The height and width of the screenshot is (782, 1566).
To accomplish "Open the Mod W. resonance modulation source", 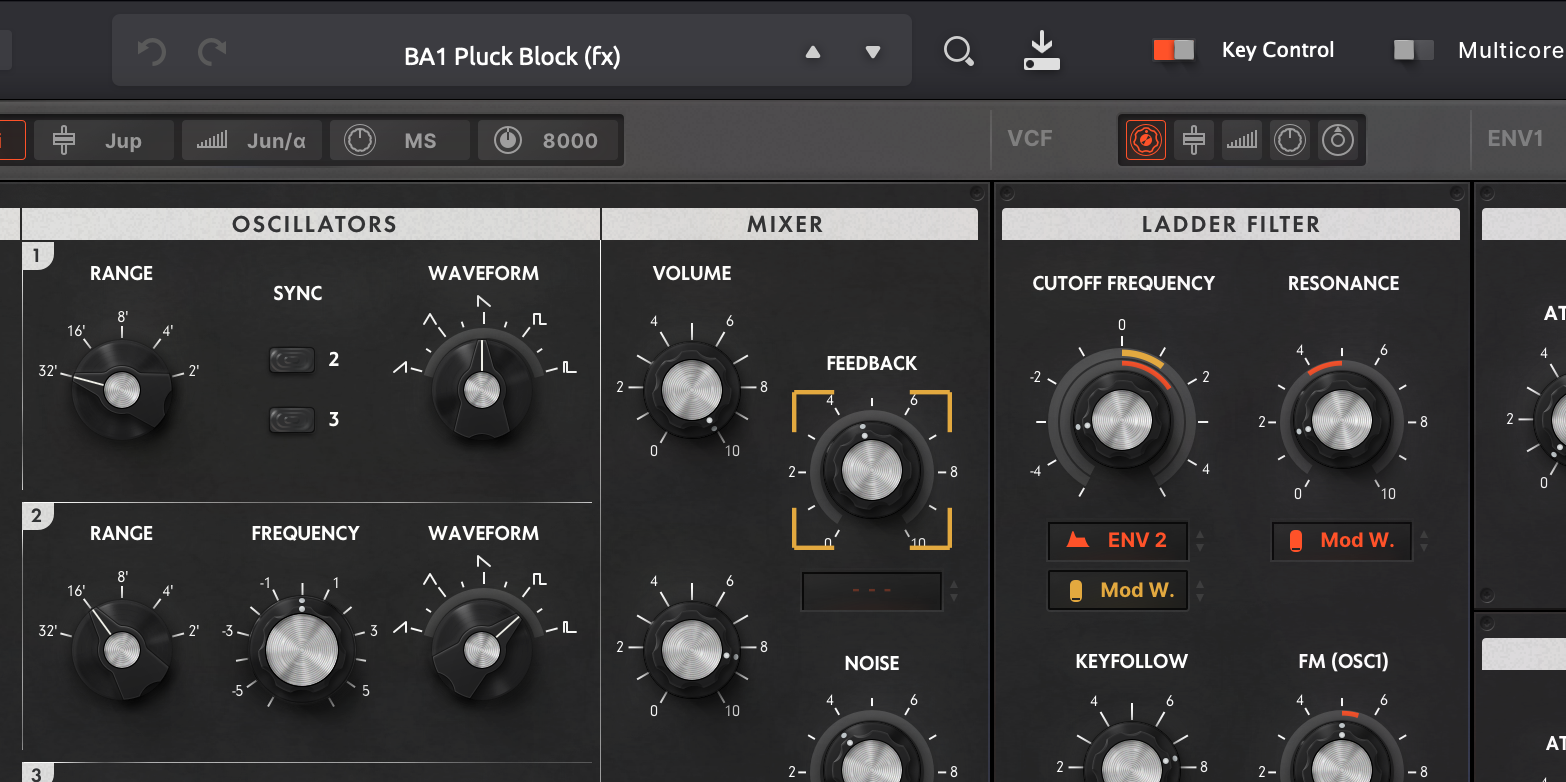I will [1341, 541].
